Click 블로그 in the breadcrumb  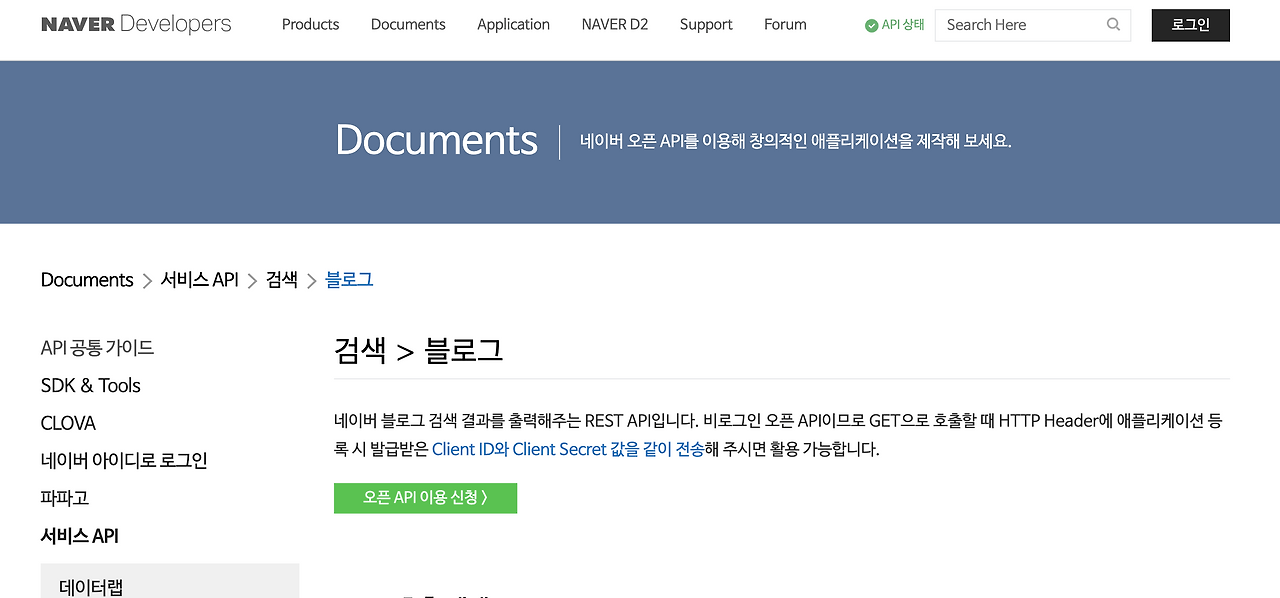point(349,280)
